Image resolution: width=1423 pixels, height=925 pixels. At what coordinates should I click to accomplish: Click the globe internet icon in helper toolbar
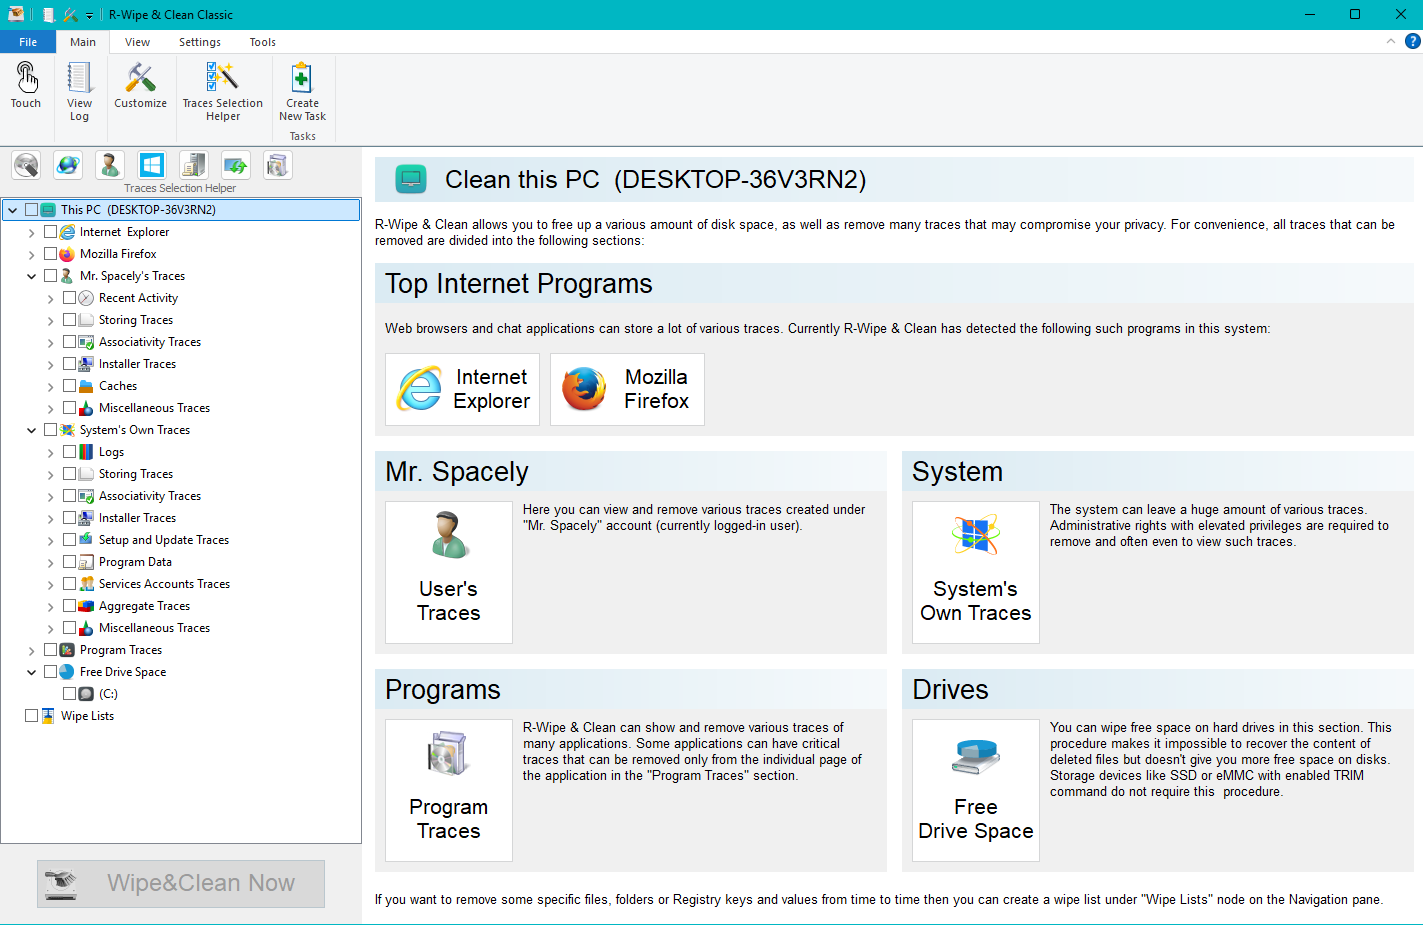tap(68, 165)
